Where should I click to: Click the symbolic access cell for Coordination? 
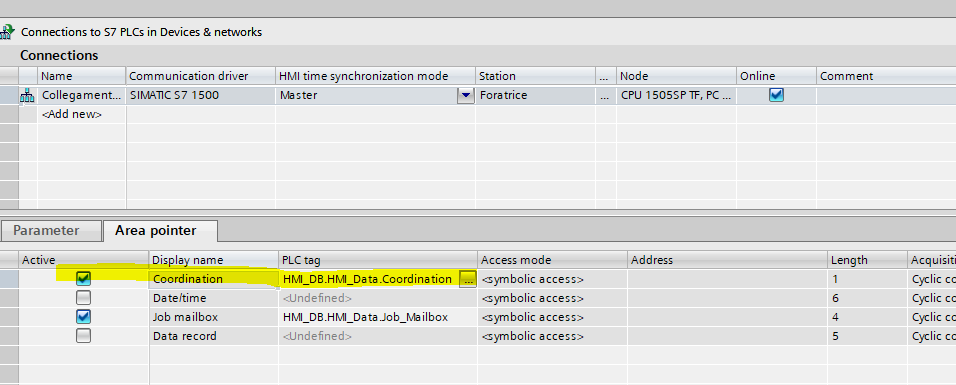(552, 279)
